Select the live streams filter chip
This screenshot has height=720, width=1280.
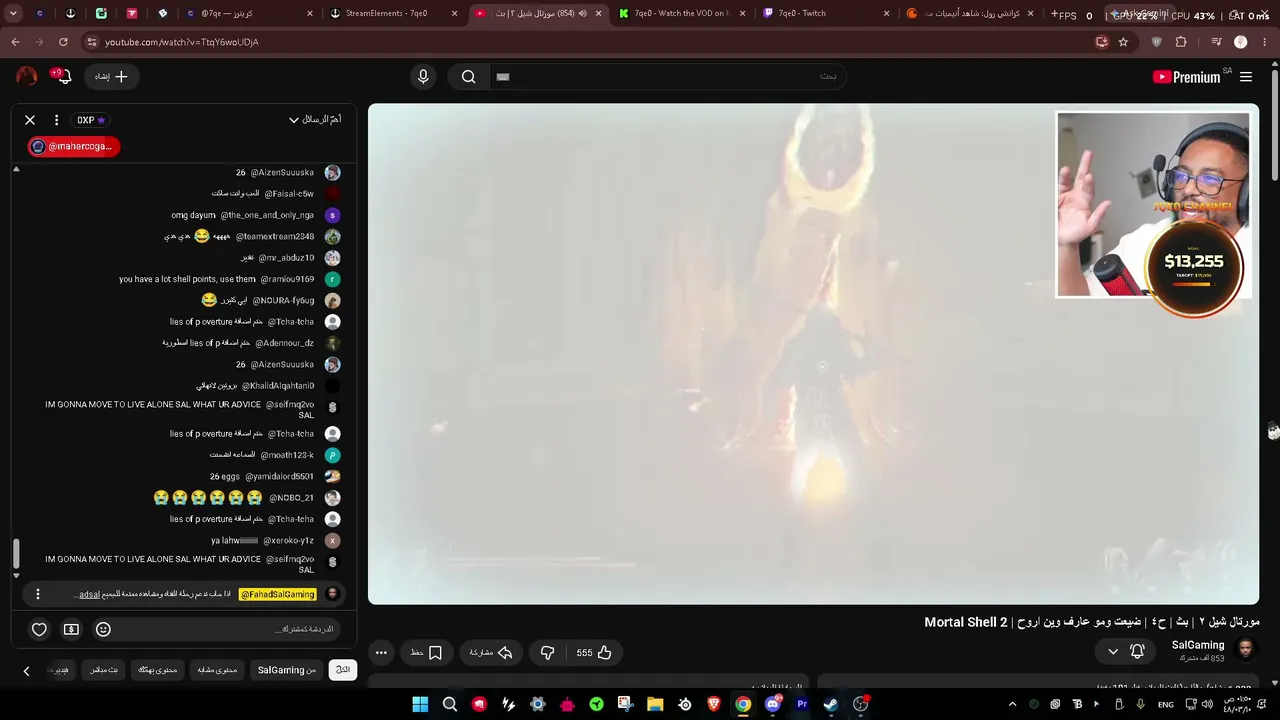tap(104, 670)
